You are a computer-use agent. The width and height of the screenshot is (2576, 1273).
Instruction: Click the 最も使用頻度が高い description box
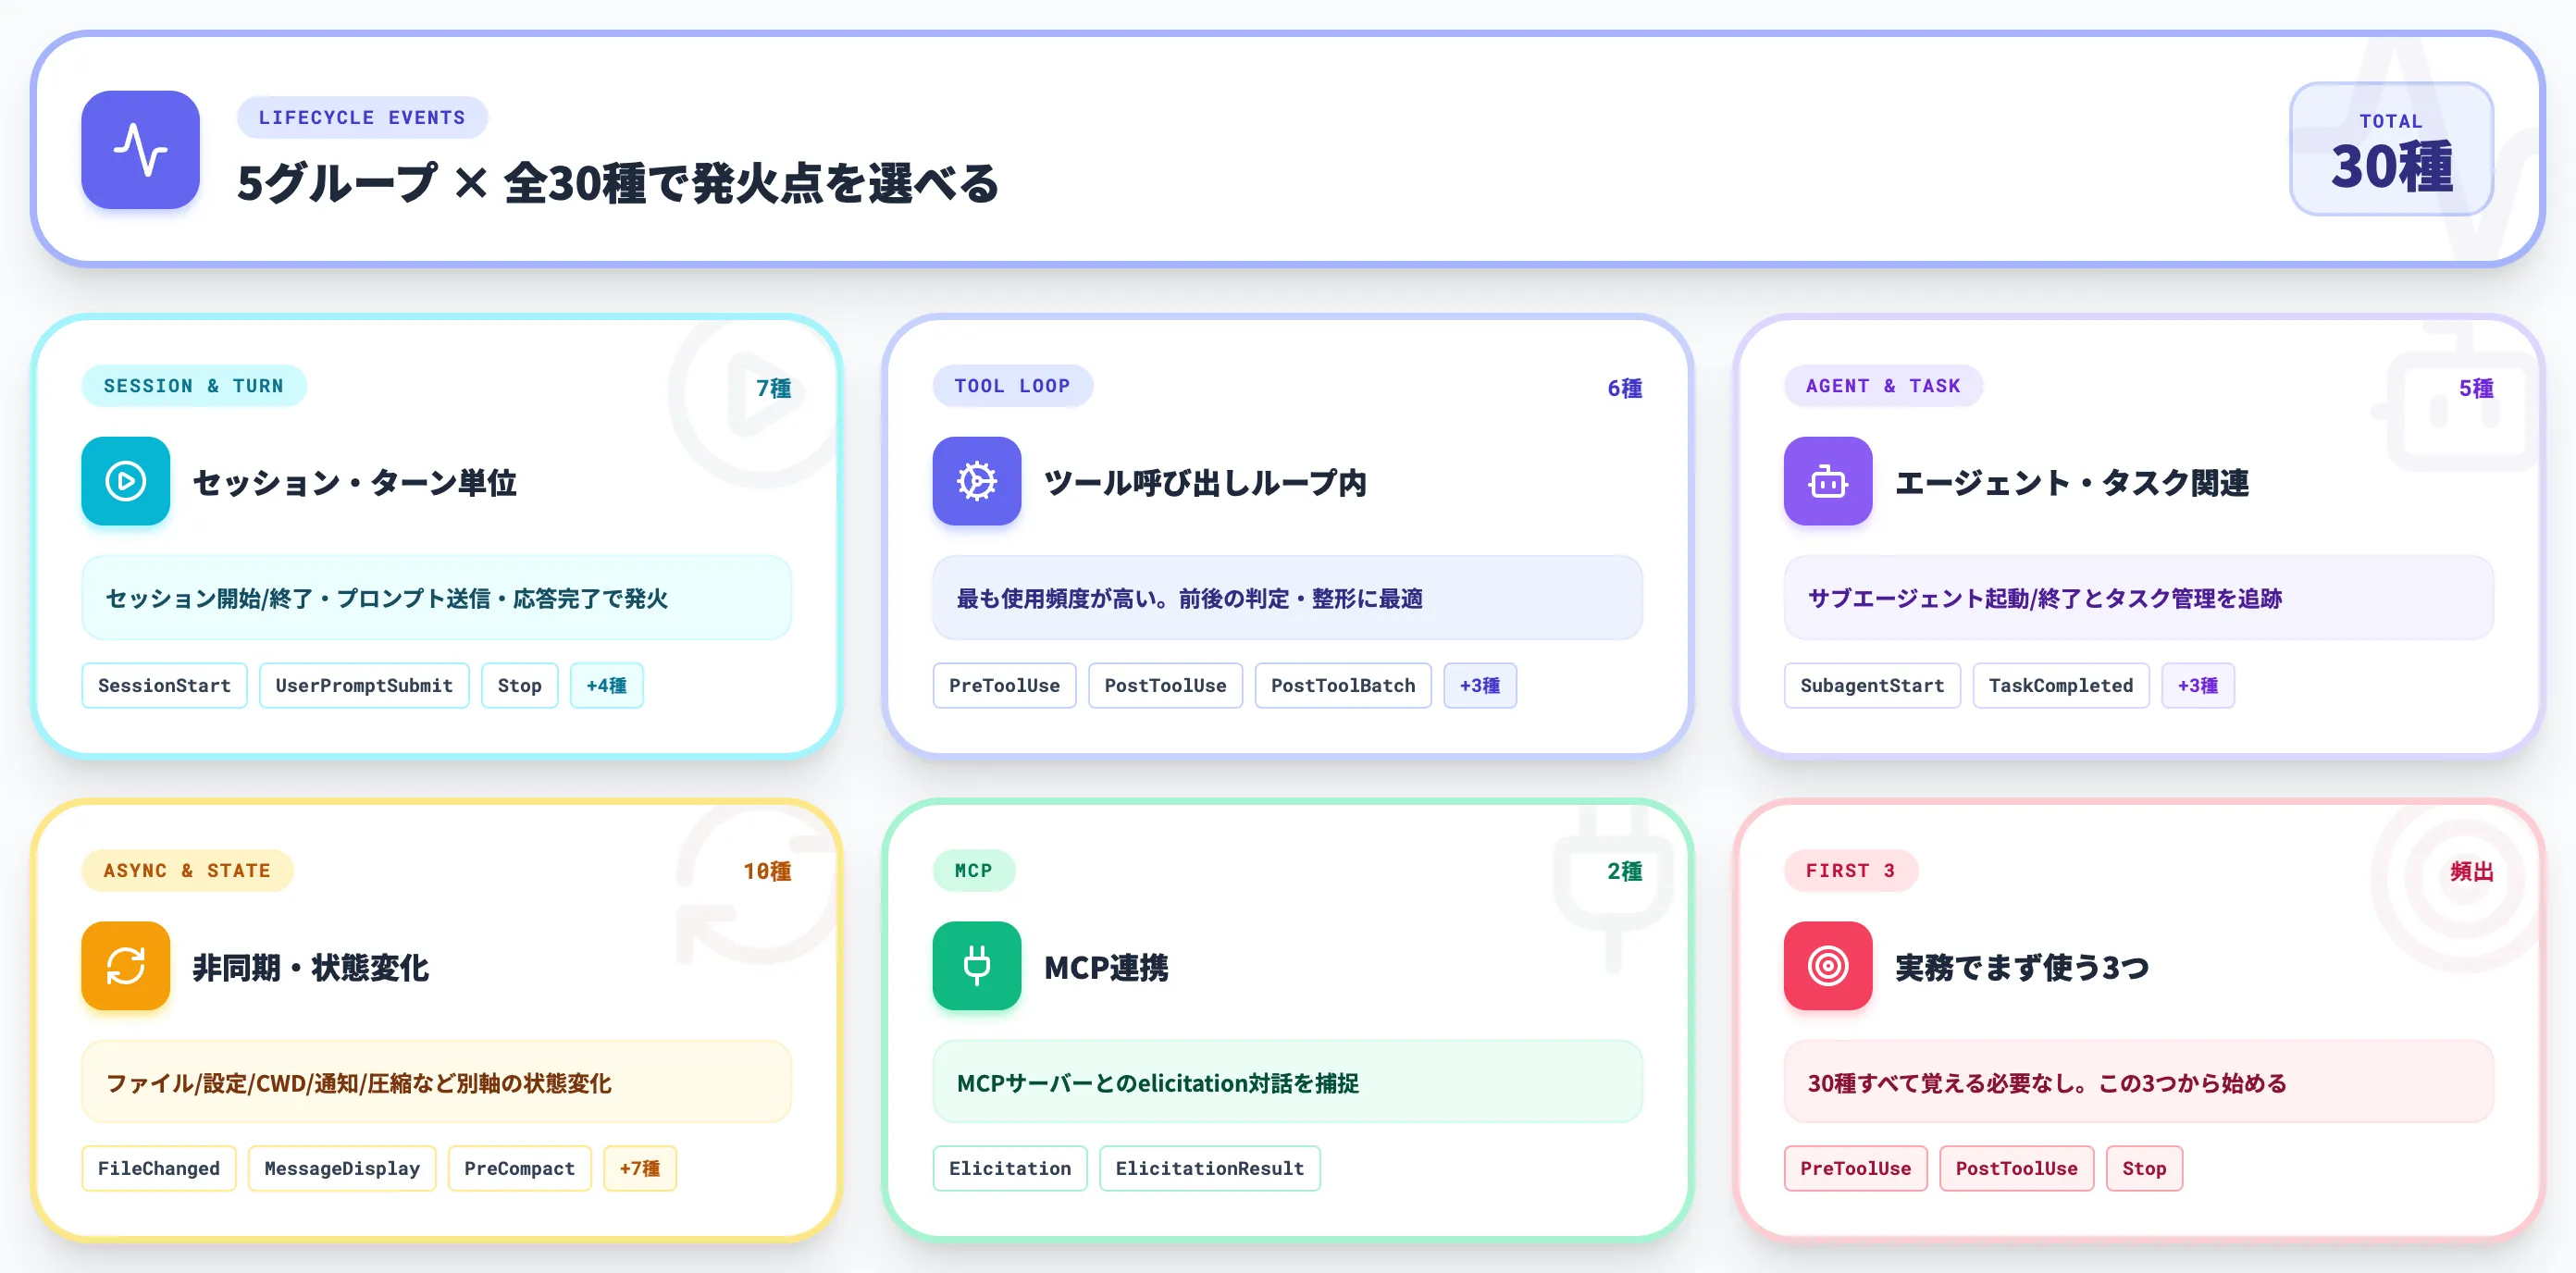tap(1288, 598)
